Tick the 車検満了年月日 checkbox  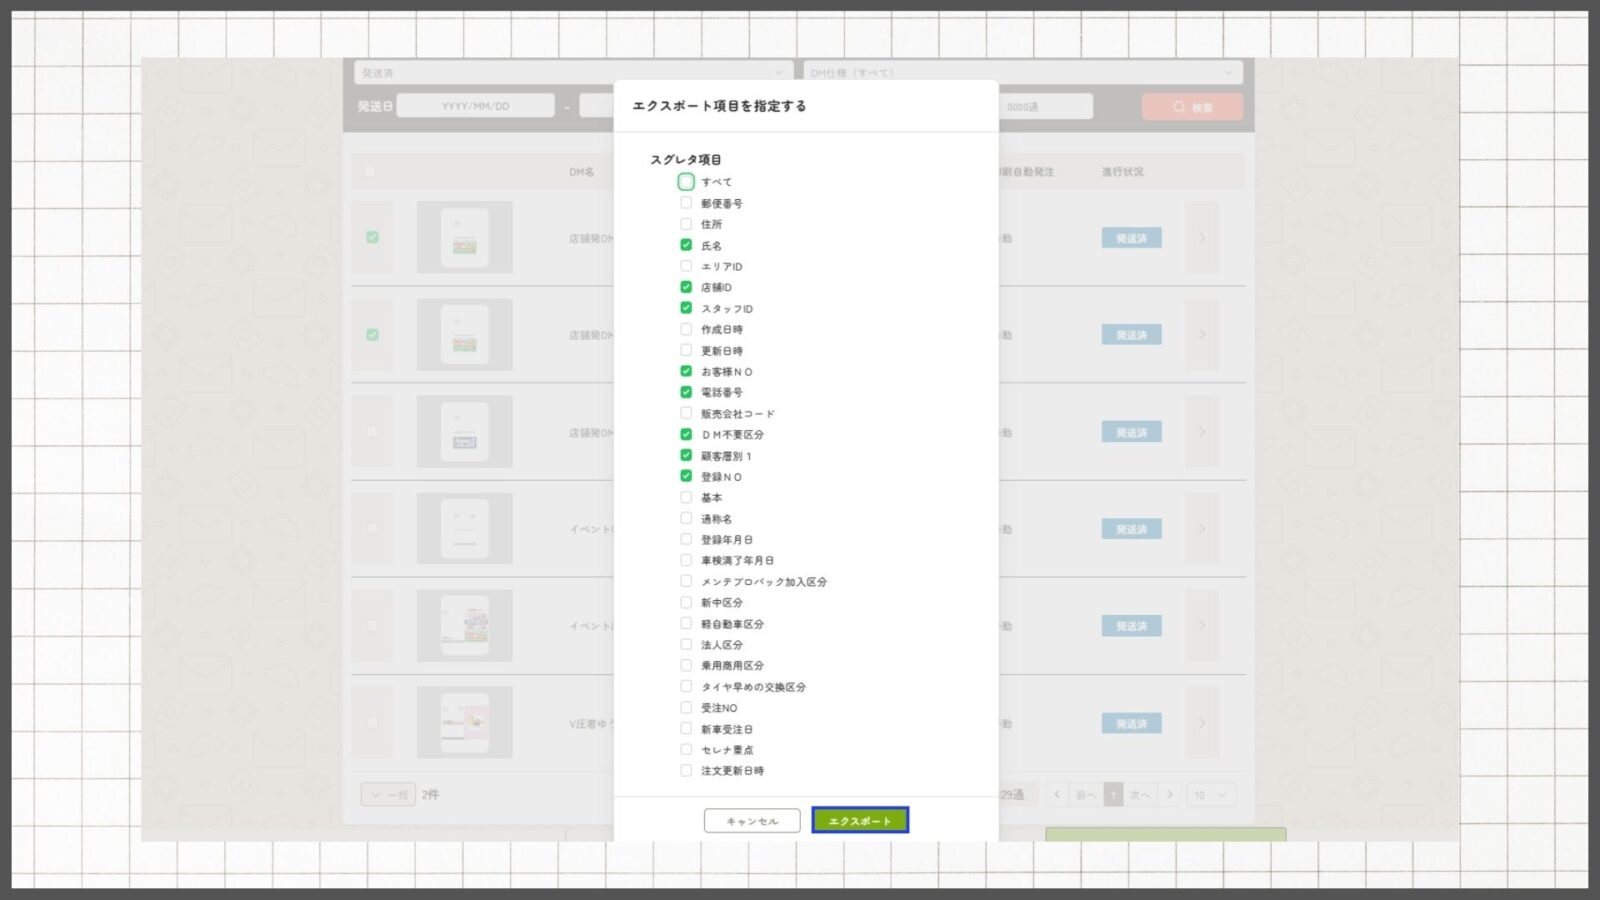(686, 560)
